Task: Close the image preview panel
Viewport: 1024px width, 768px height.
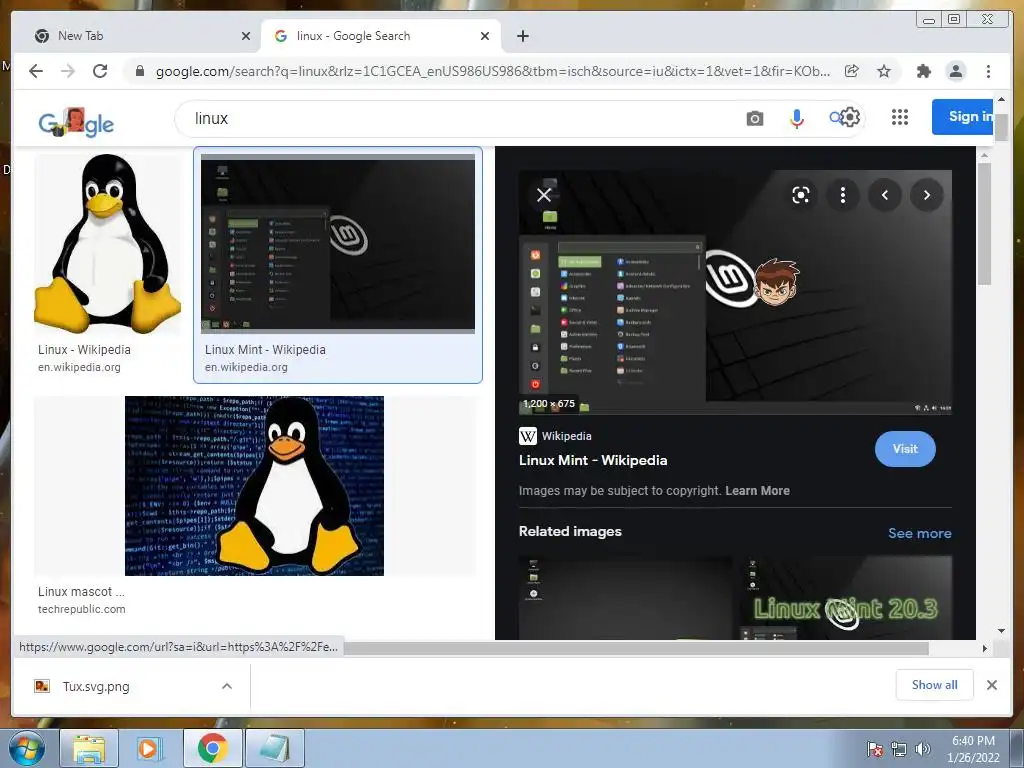Action: coord(543,195)
